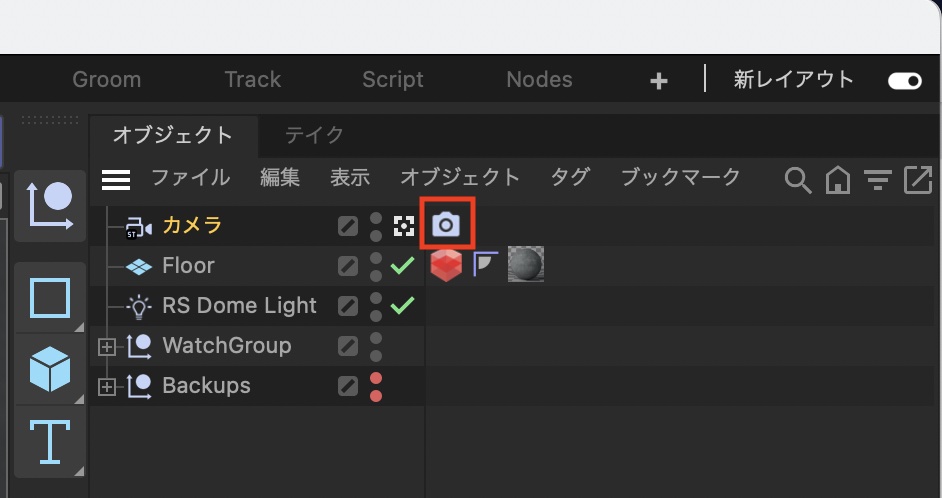Image resolution: width=942 pixels, height=498 pixels.
Task: Click the Redshift object tag on Floor
Action: point(446,265)
